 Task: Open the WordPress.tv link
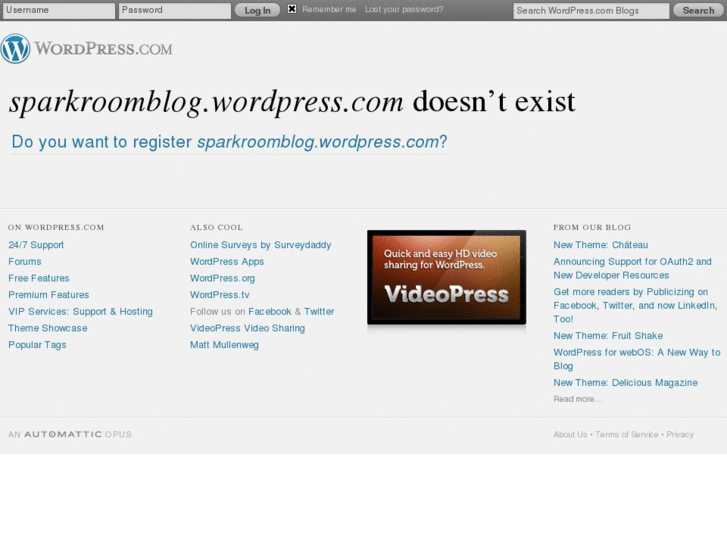click(220, 295)
